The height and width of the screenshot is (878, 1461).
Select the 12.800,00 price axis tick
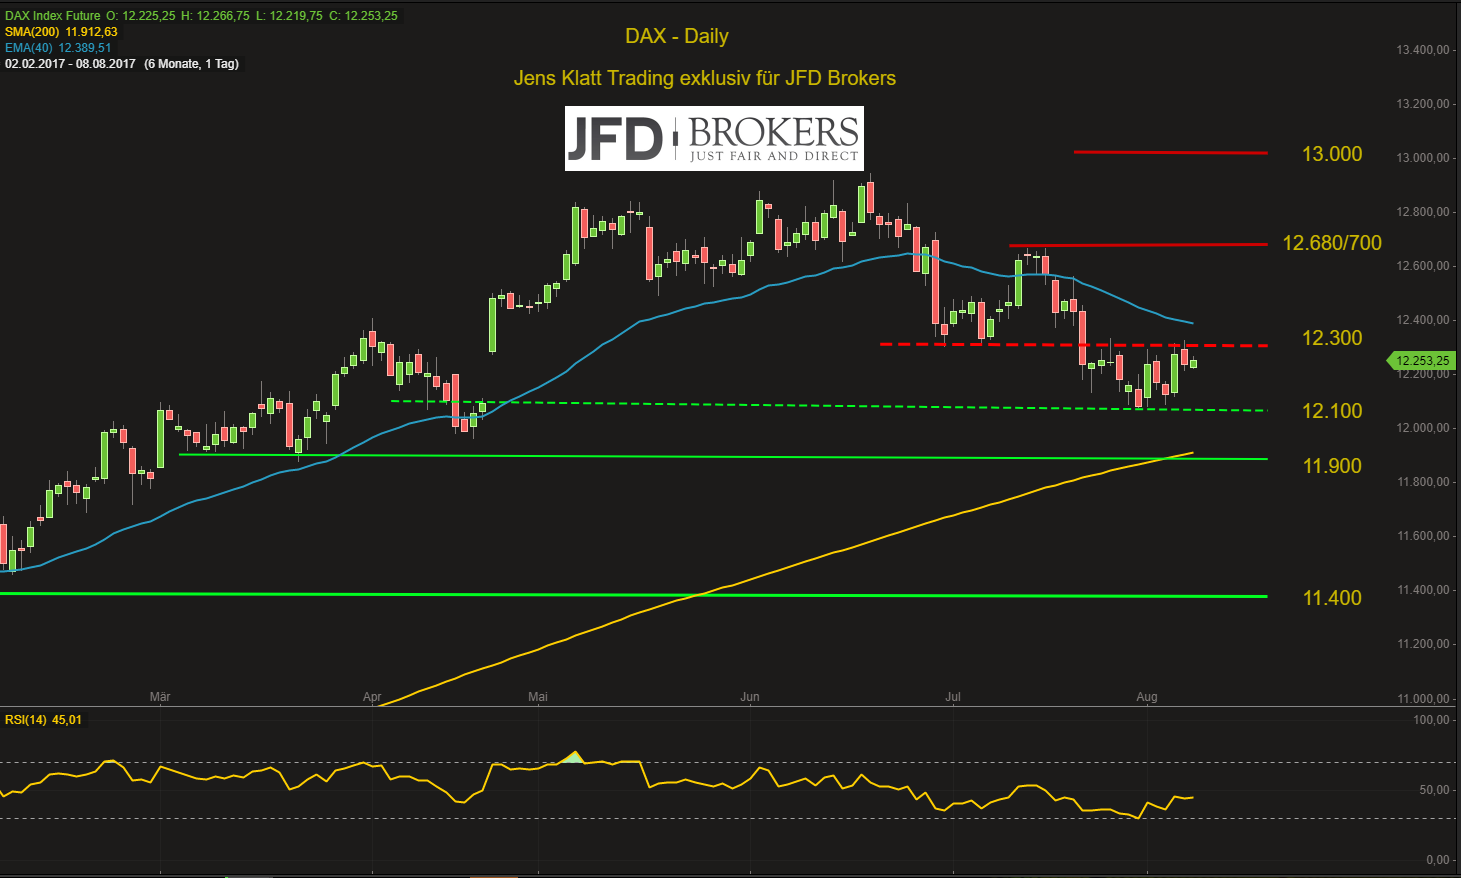click(x=1424, y=212)
